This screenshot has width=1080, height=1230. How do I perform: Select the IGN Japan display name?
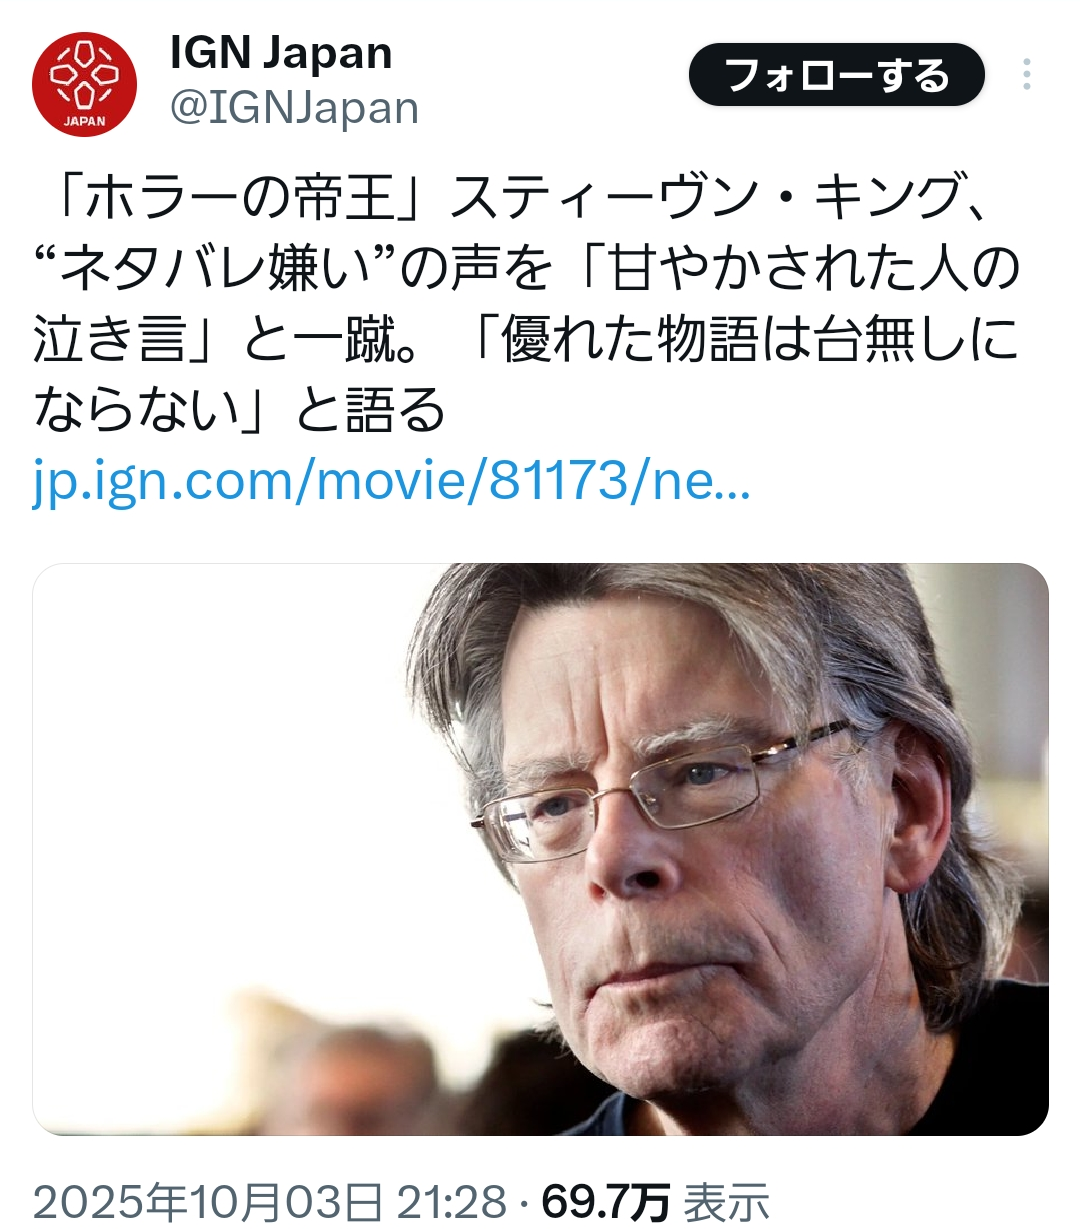click(x=281, y=53)
